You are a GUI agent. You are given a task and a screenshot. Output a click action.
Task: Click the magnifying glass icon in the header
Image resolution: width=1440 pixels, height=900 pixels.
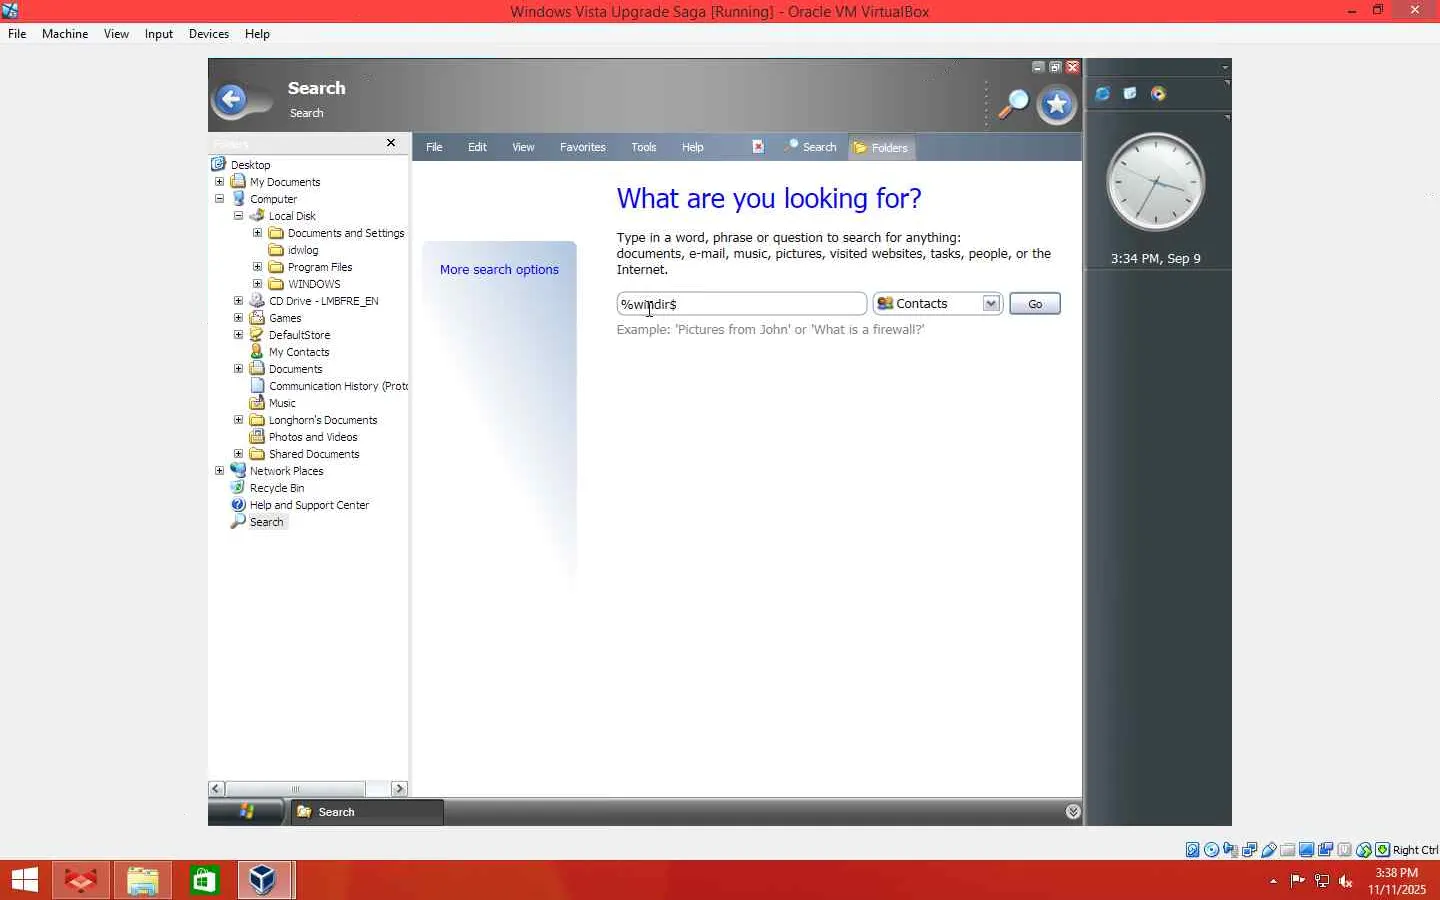tap(1014, 103)
